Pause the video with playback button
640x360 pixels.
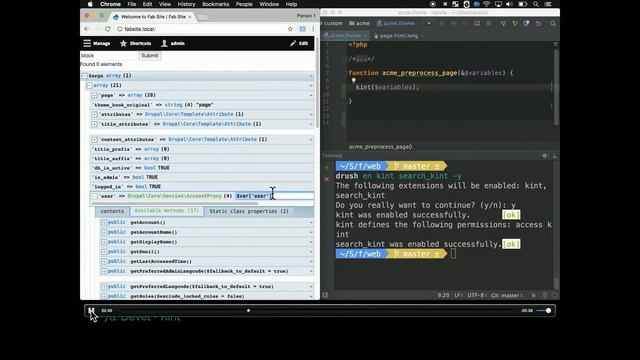click(x=91, y=311)
